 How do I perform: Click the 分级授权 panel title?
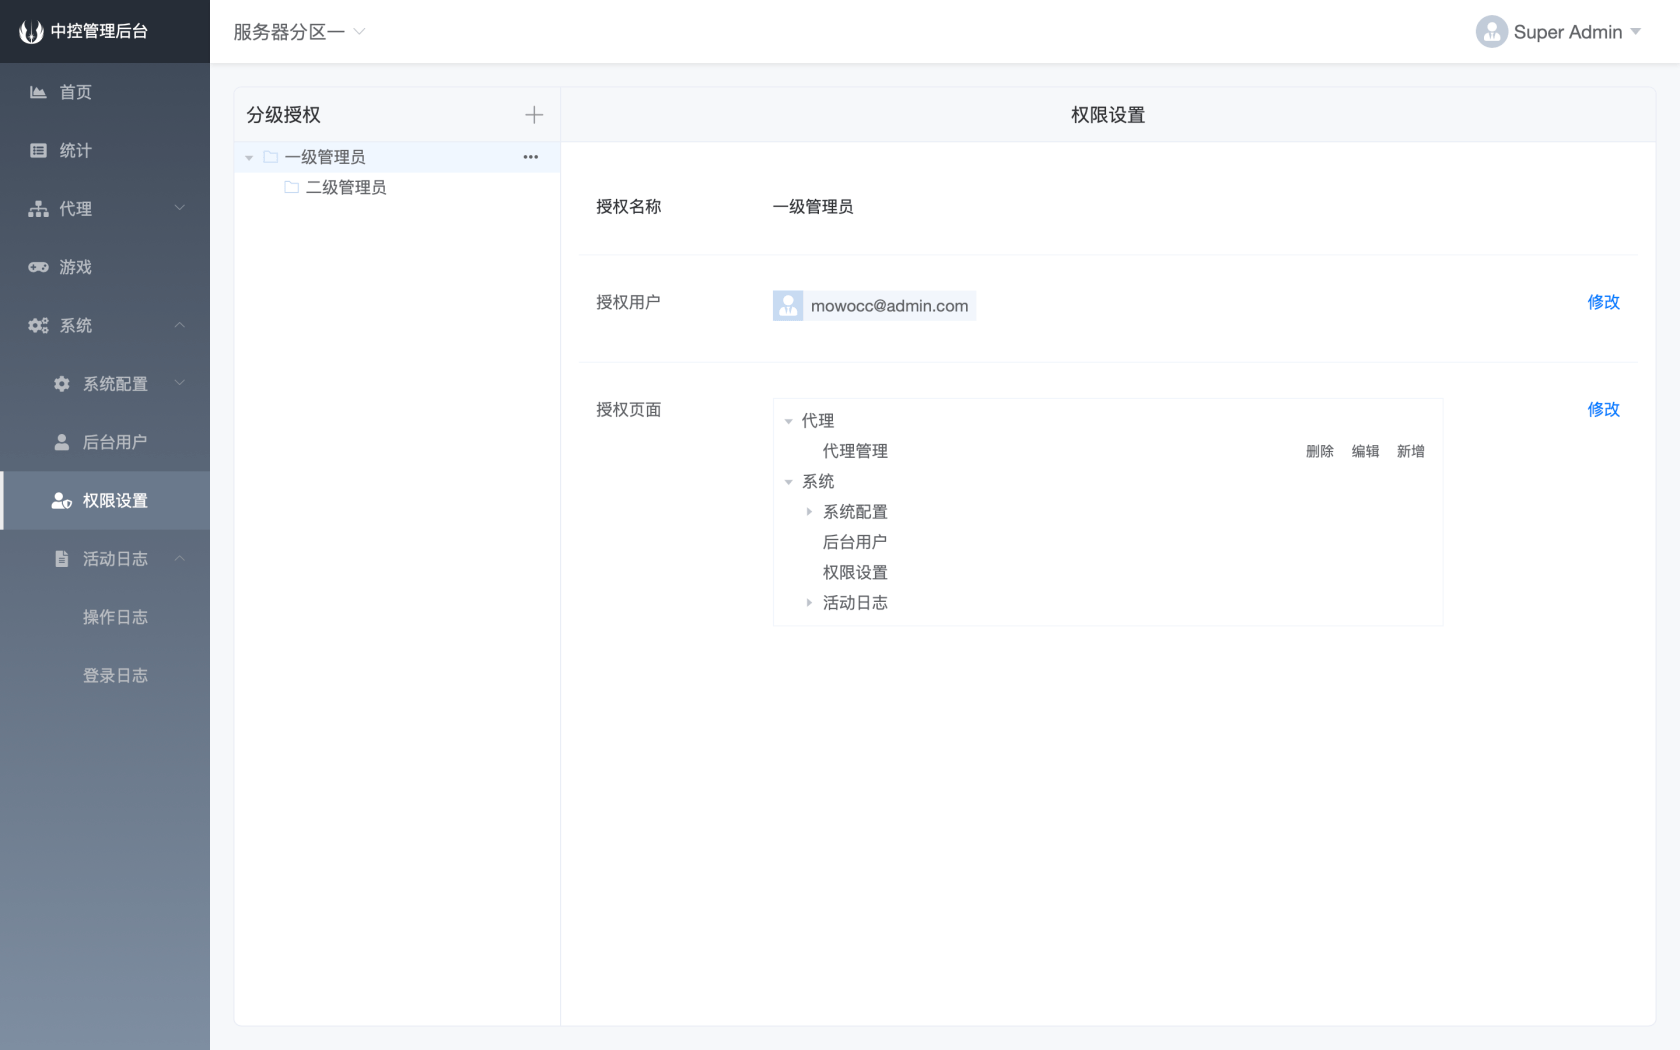pyautogui.click(x=283, y=115)
